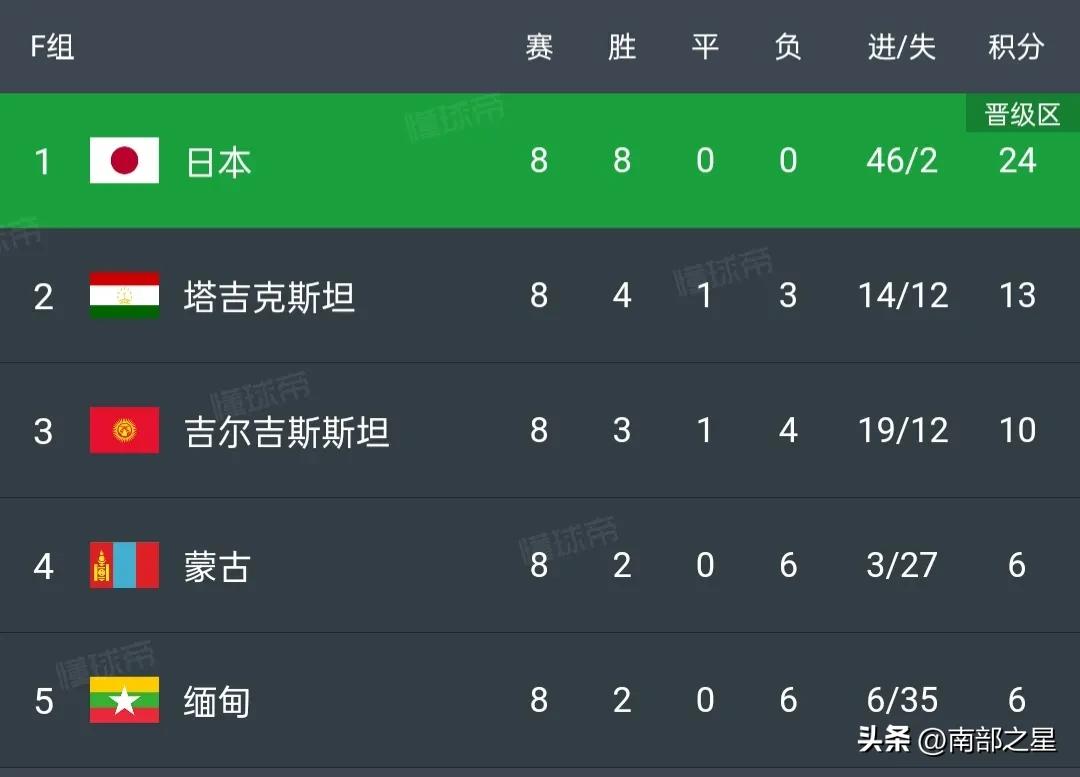Click the F组 group label
Screen dimensions: 1080x777
tap(52, 47)
